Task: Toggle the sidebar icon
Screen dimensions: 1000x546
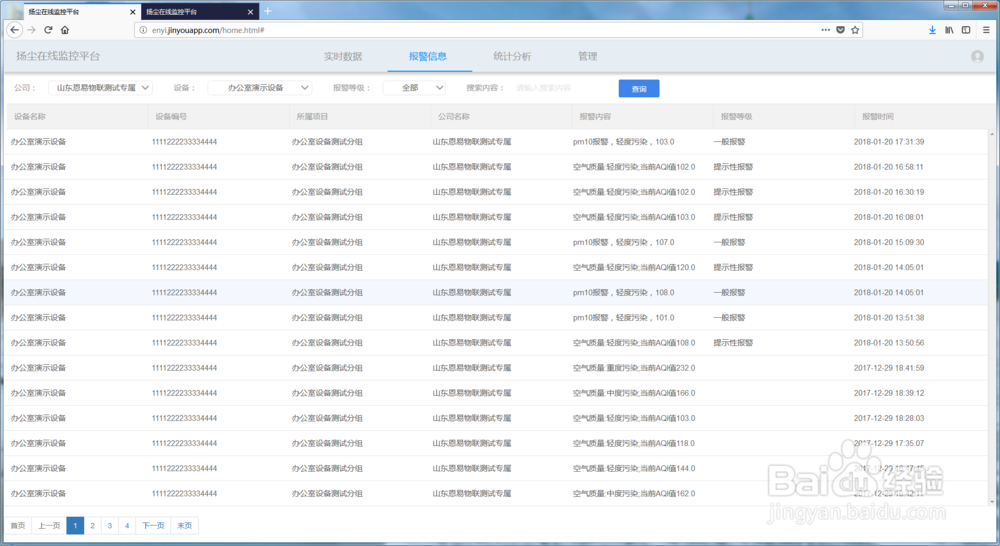Action: 966,30
